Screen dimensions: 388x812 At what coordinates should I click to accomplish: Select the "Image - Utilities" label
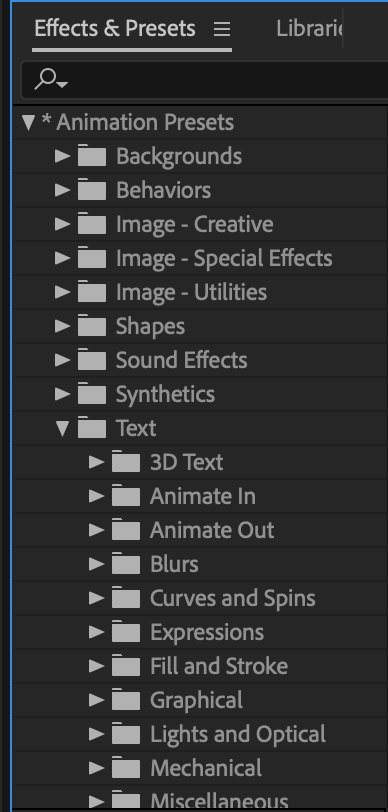tap(191, 292)
